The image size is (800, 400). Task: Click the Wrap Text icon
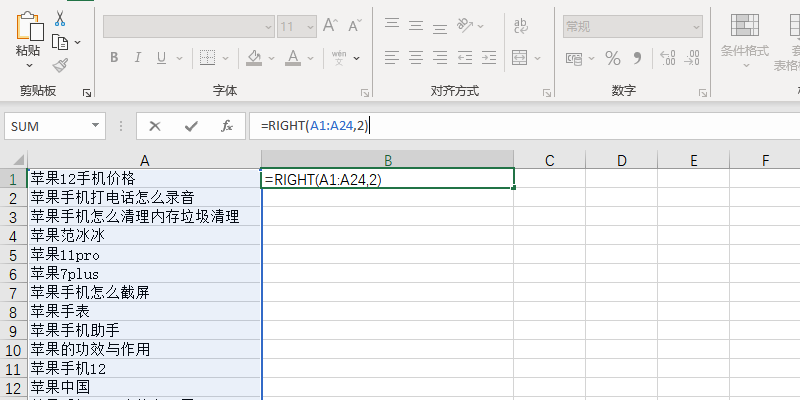coord(520,25)
